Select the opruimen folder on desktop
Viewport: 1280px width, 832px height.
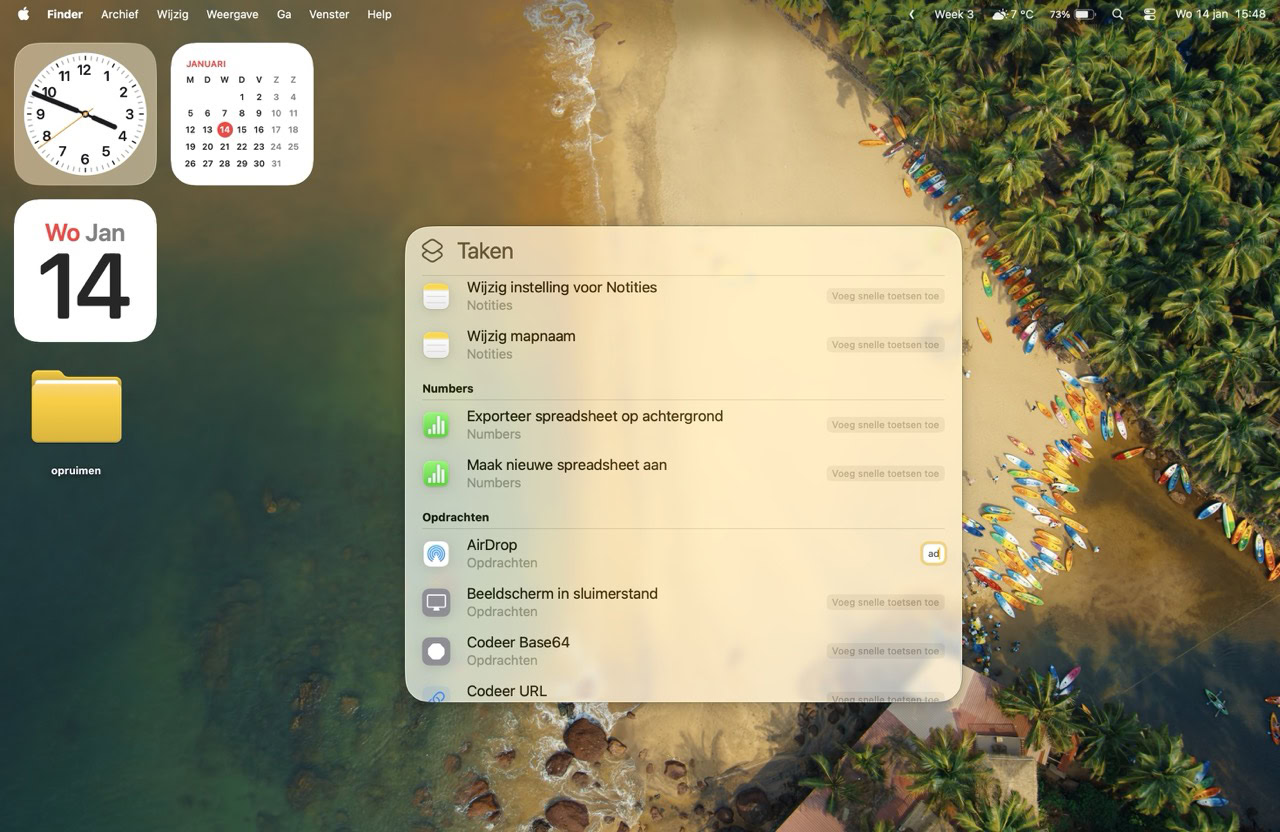(x=76, y=408)
